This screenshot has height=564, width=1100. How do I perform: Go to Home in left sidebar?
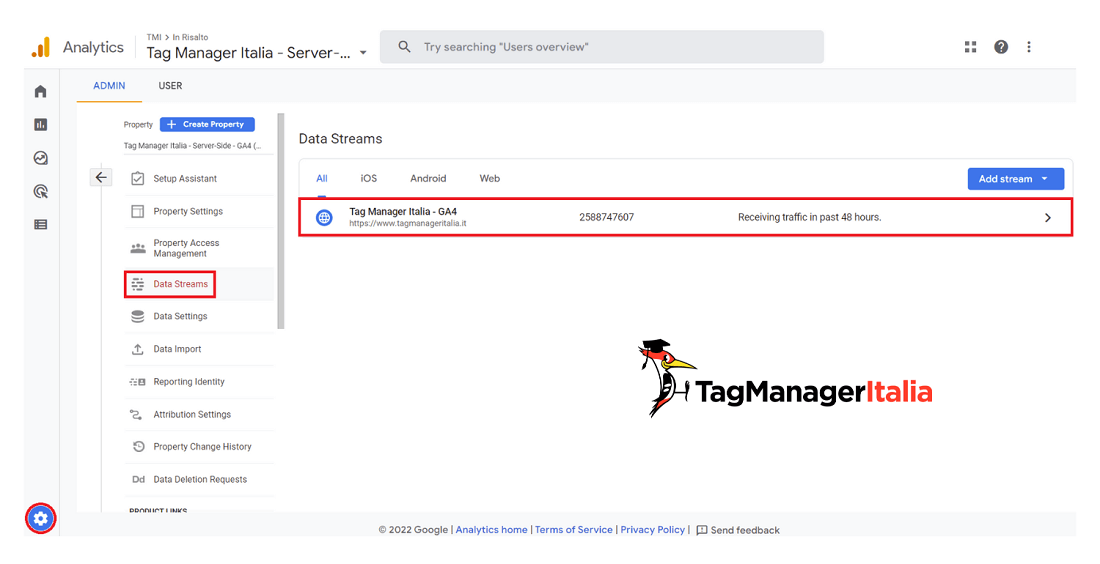point(41,91)
